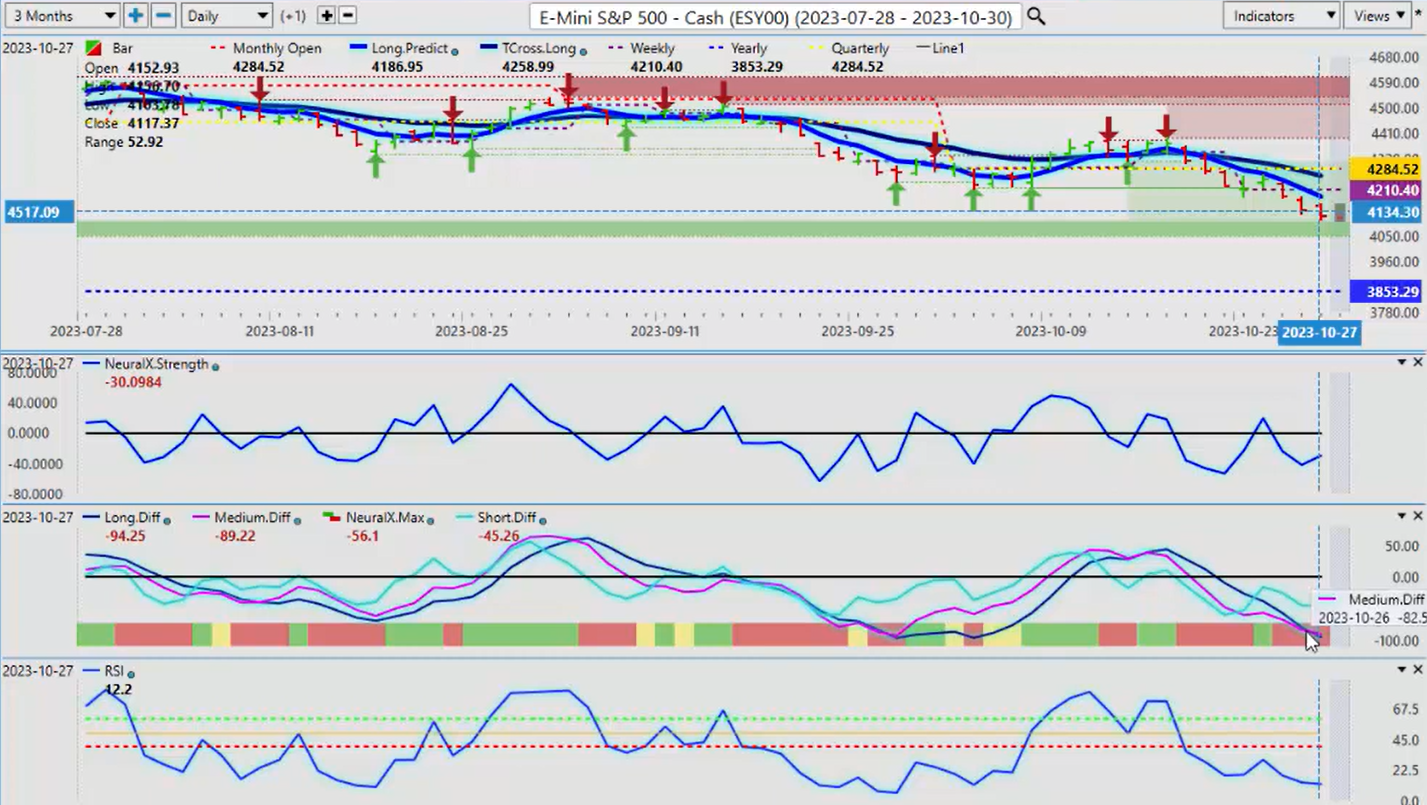Click the black minus button beside (+1)

click(x=347, y=16)
